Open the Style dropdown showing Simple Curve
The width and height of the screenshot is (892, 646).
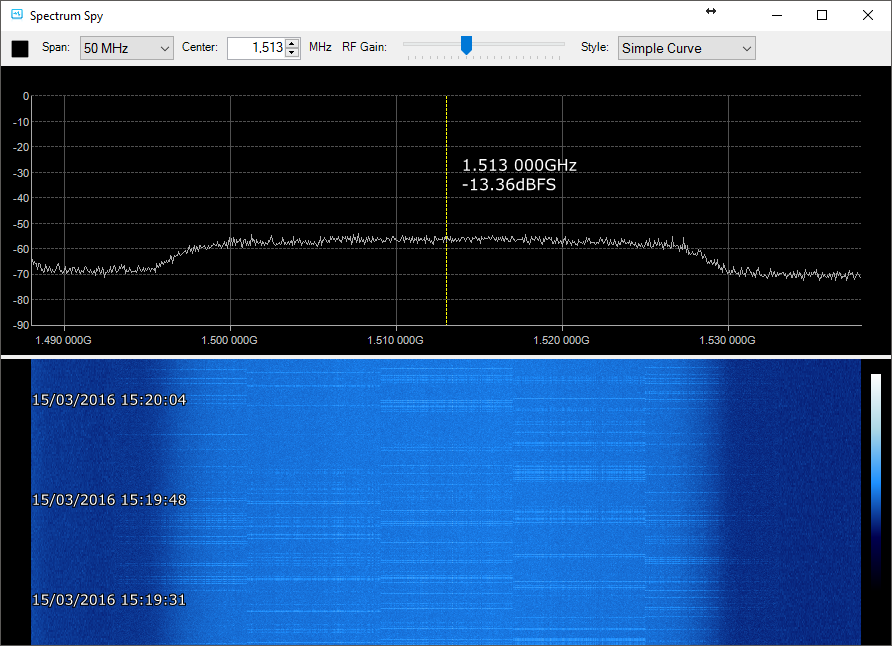click(687, 48)
